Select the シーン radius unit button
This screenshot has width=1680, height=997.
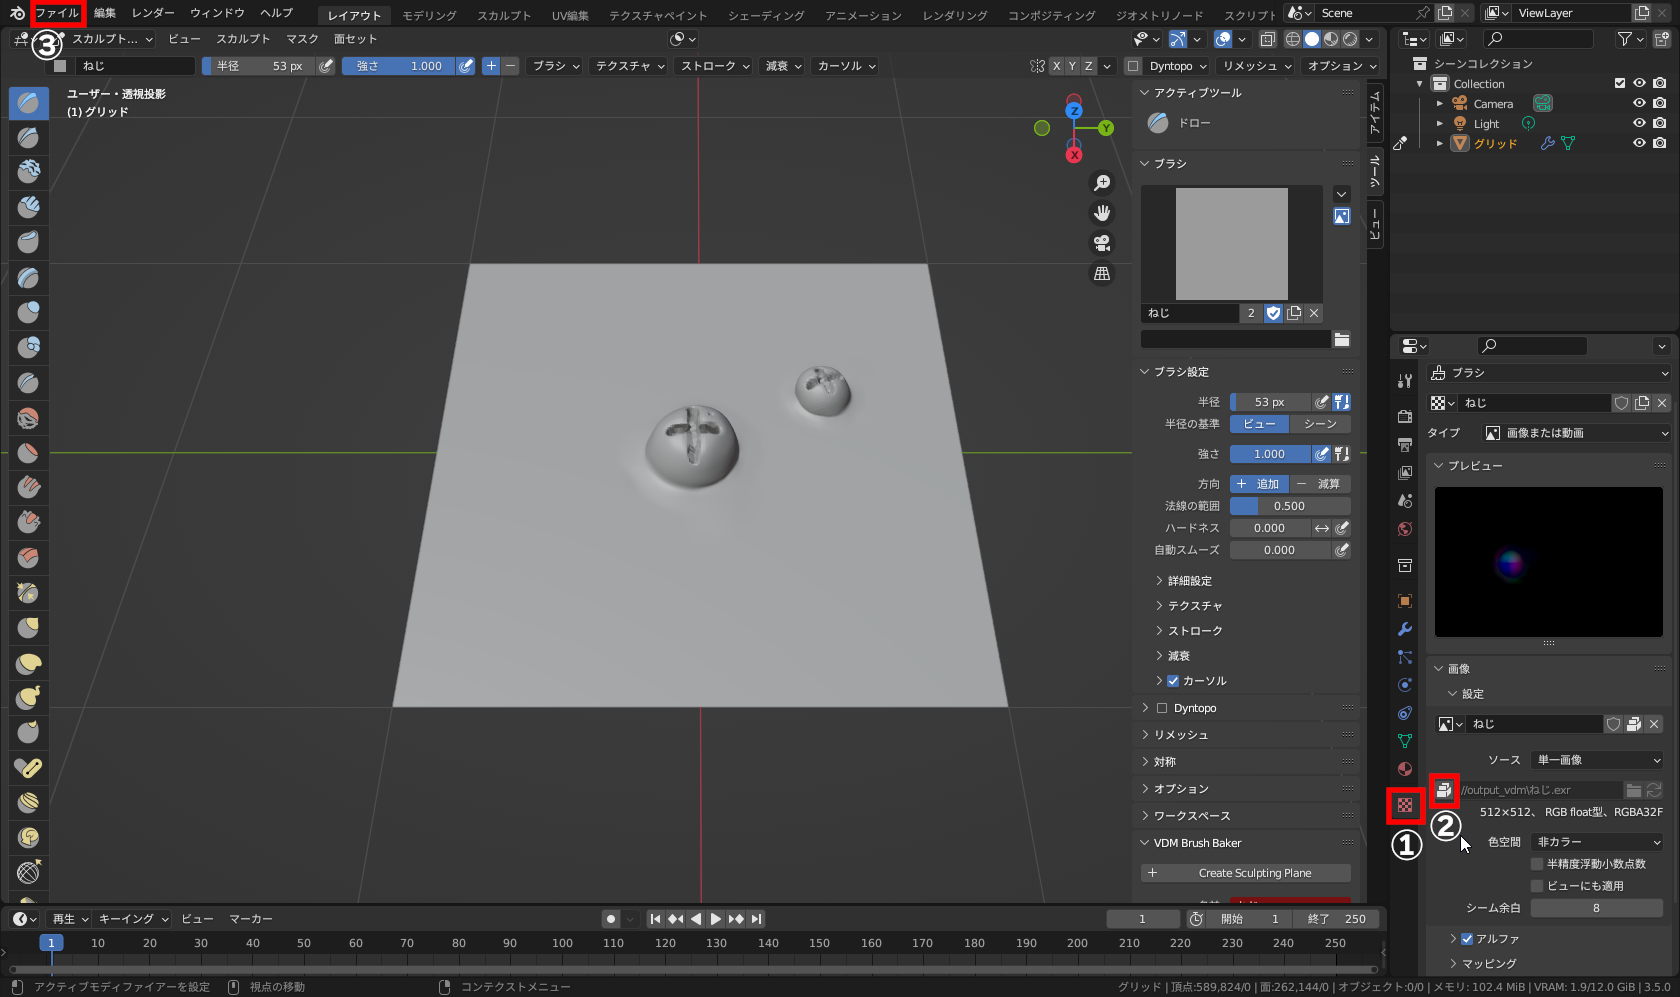1320,424
